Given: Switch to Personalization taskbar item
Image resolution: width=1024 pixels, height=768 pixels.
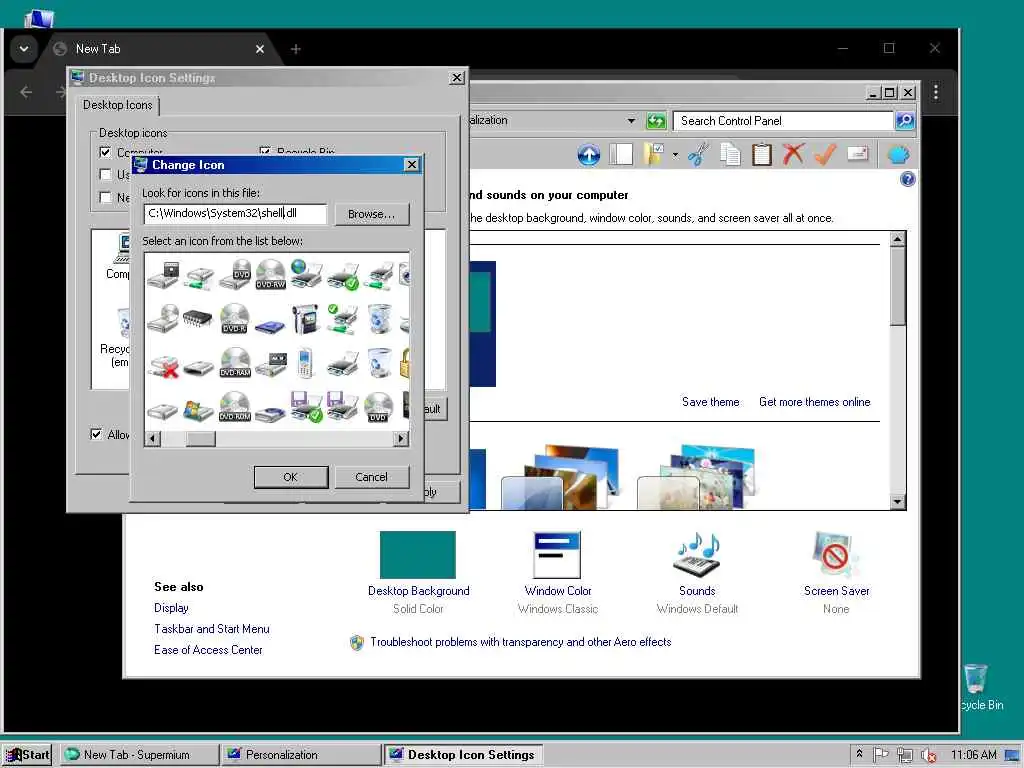Looking at the screenshot, I should coord(300,755).
